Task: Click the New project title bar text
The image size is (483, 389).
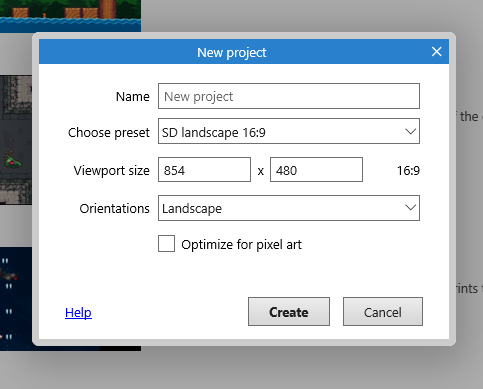Action: (232, 52)
